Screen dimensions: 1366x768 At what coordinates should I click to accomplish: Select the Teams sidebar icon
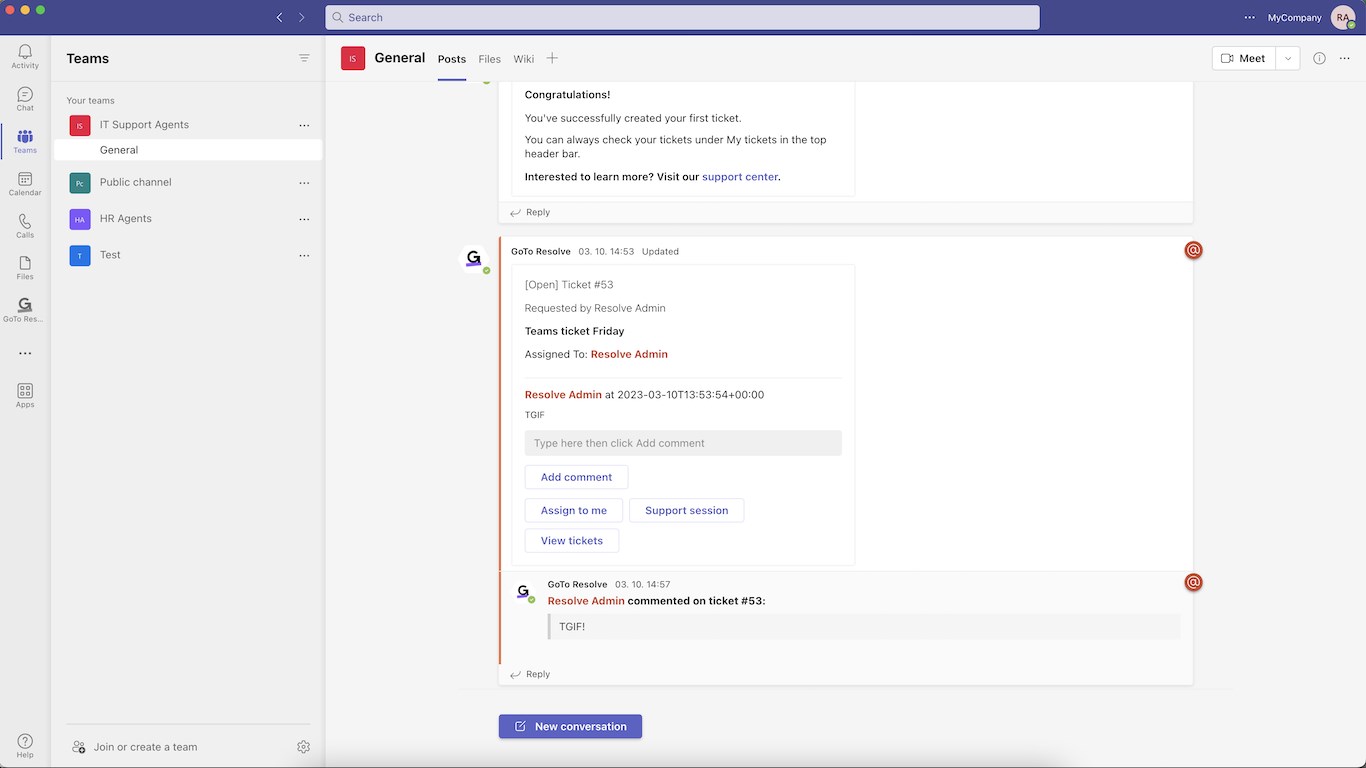pyautogui.click(x=25, y=141)
